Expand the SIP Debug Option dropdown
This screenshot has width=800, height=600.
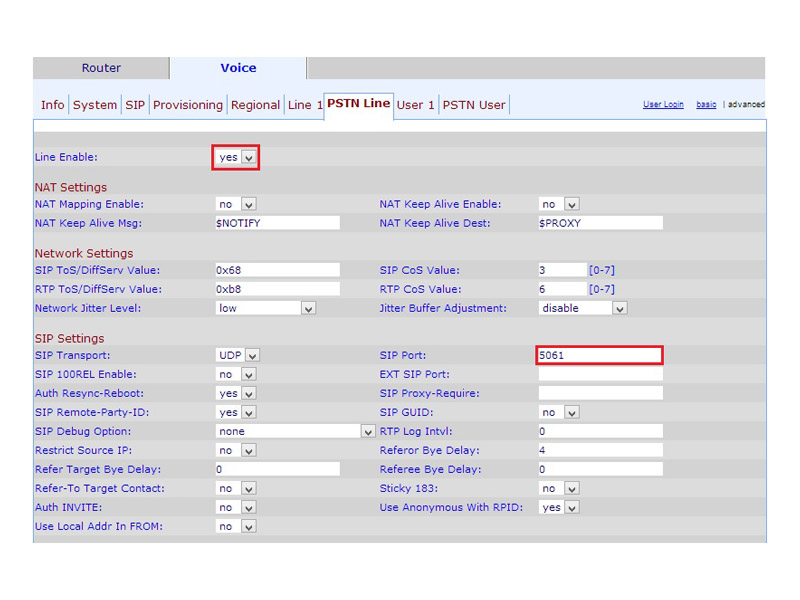(295, 431)
